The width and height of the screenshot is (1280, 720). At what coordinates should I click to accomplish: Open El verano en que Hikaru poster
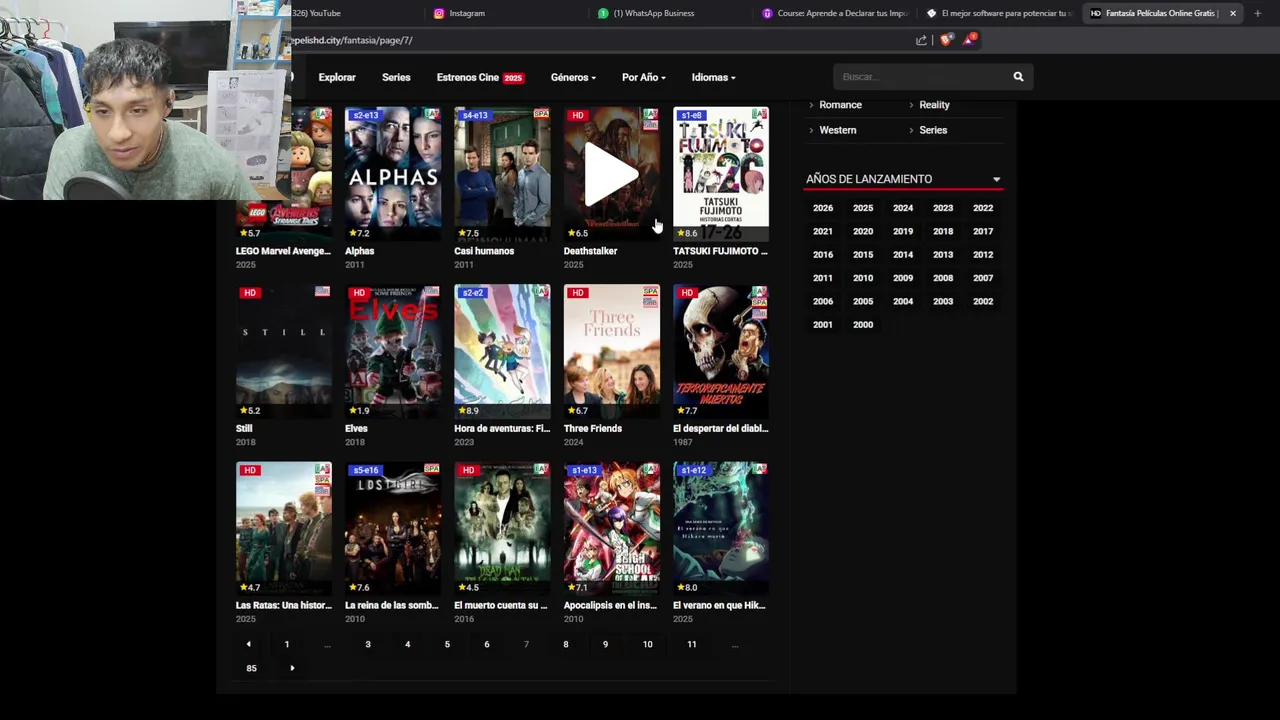[721, 528]
